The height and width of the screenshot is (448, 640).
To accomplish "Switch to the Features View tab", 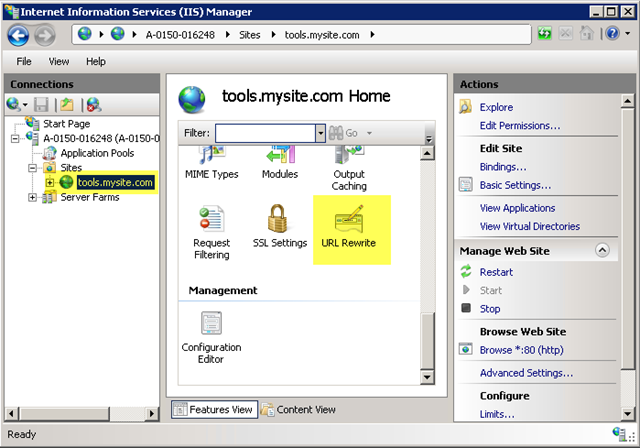I will pyautogui.click(x=214, y=409).
